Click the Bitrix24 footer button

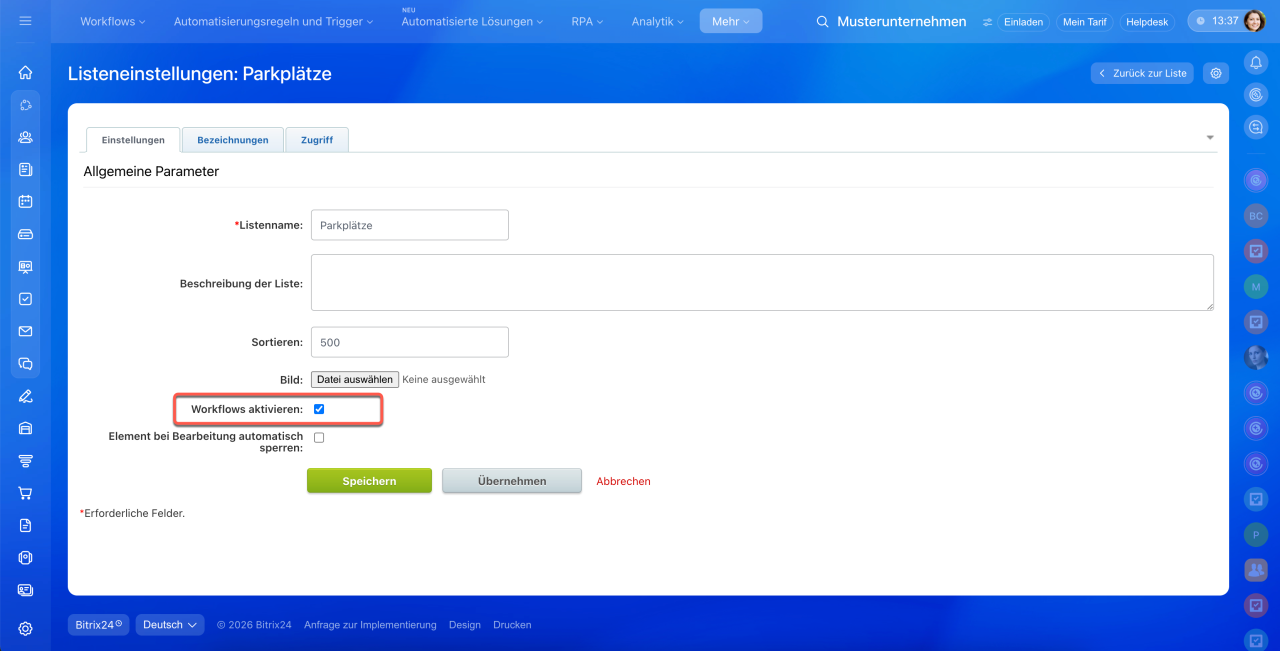(99, 625)
